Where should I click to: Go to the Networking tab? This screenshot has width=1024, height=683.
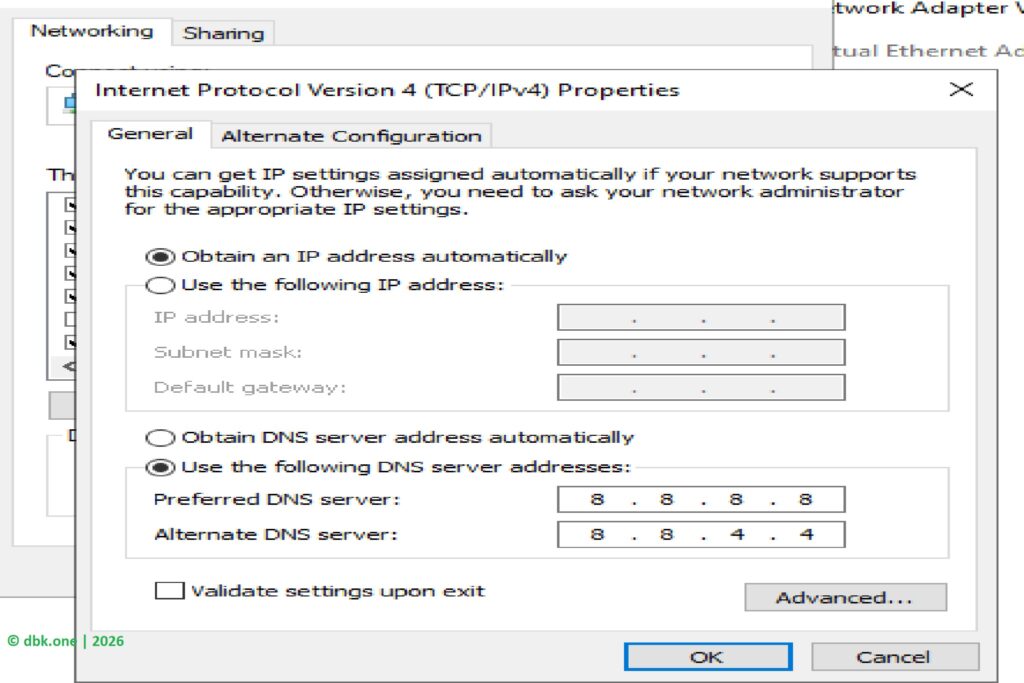92,31
